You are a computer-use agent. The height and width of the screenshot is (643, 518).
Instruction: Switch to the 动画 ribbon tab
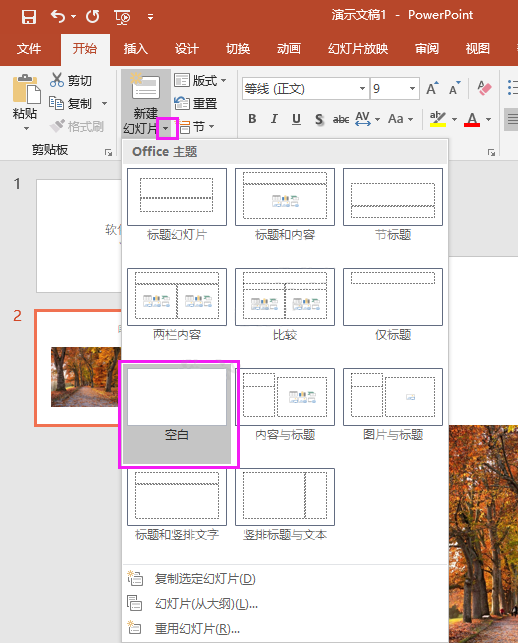[289, 49]
